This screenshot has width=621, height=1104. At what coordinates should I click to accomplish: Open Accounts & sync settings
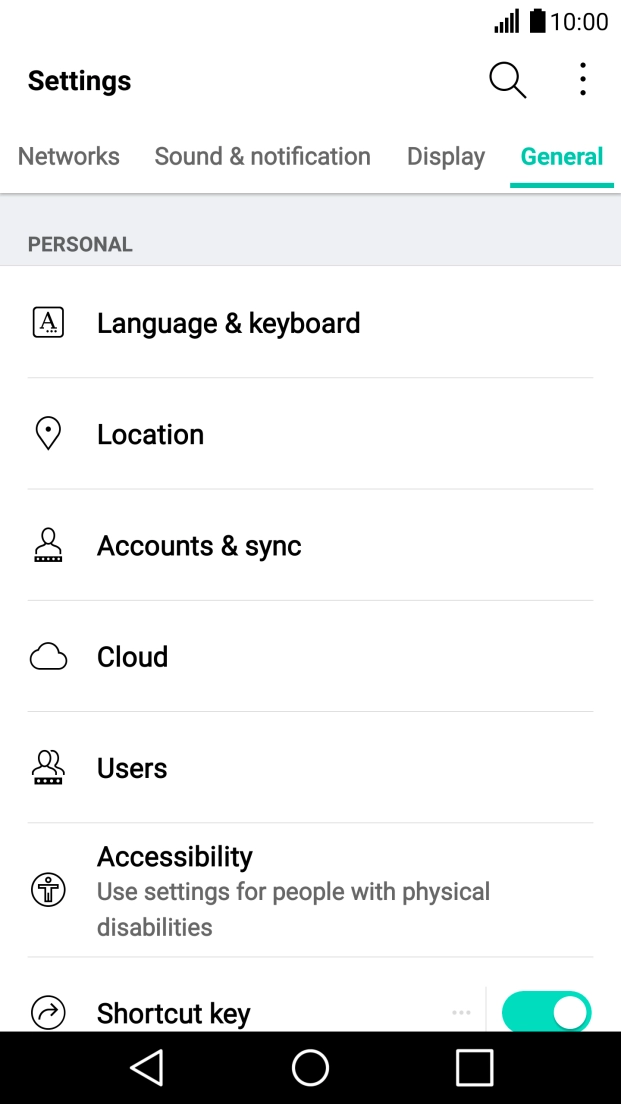point(199,546)
